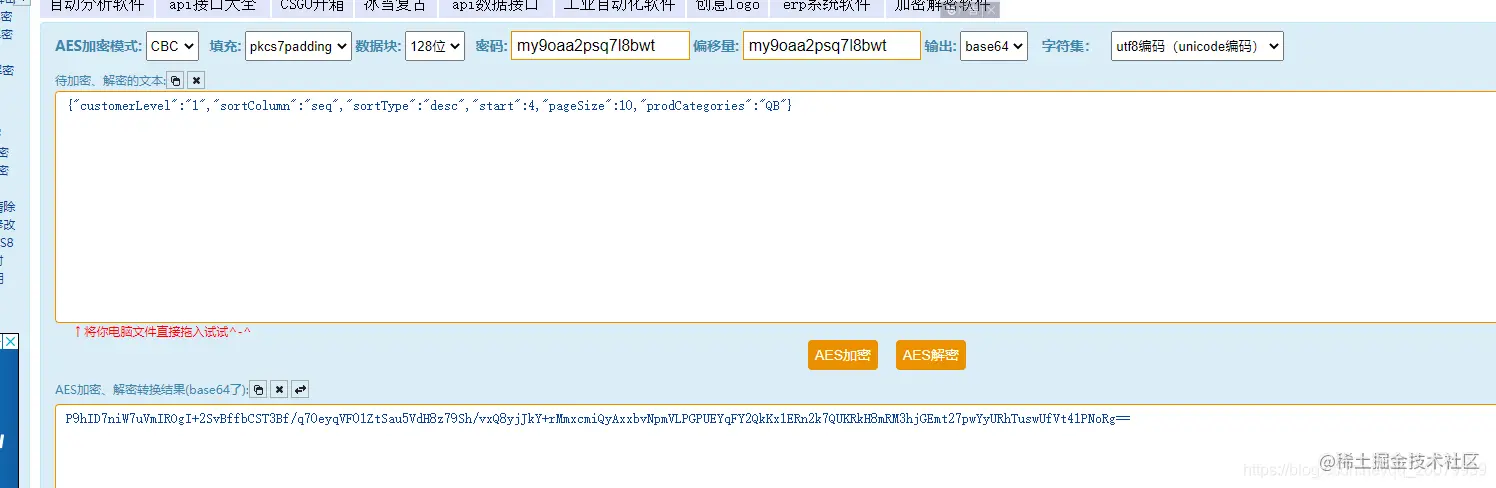Focus the 密码 password field
This screenshot has height=488, width=1496.
click(600, 46)
